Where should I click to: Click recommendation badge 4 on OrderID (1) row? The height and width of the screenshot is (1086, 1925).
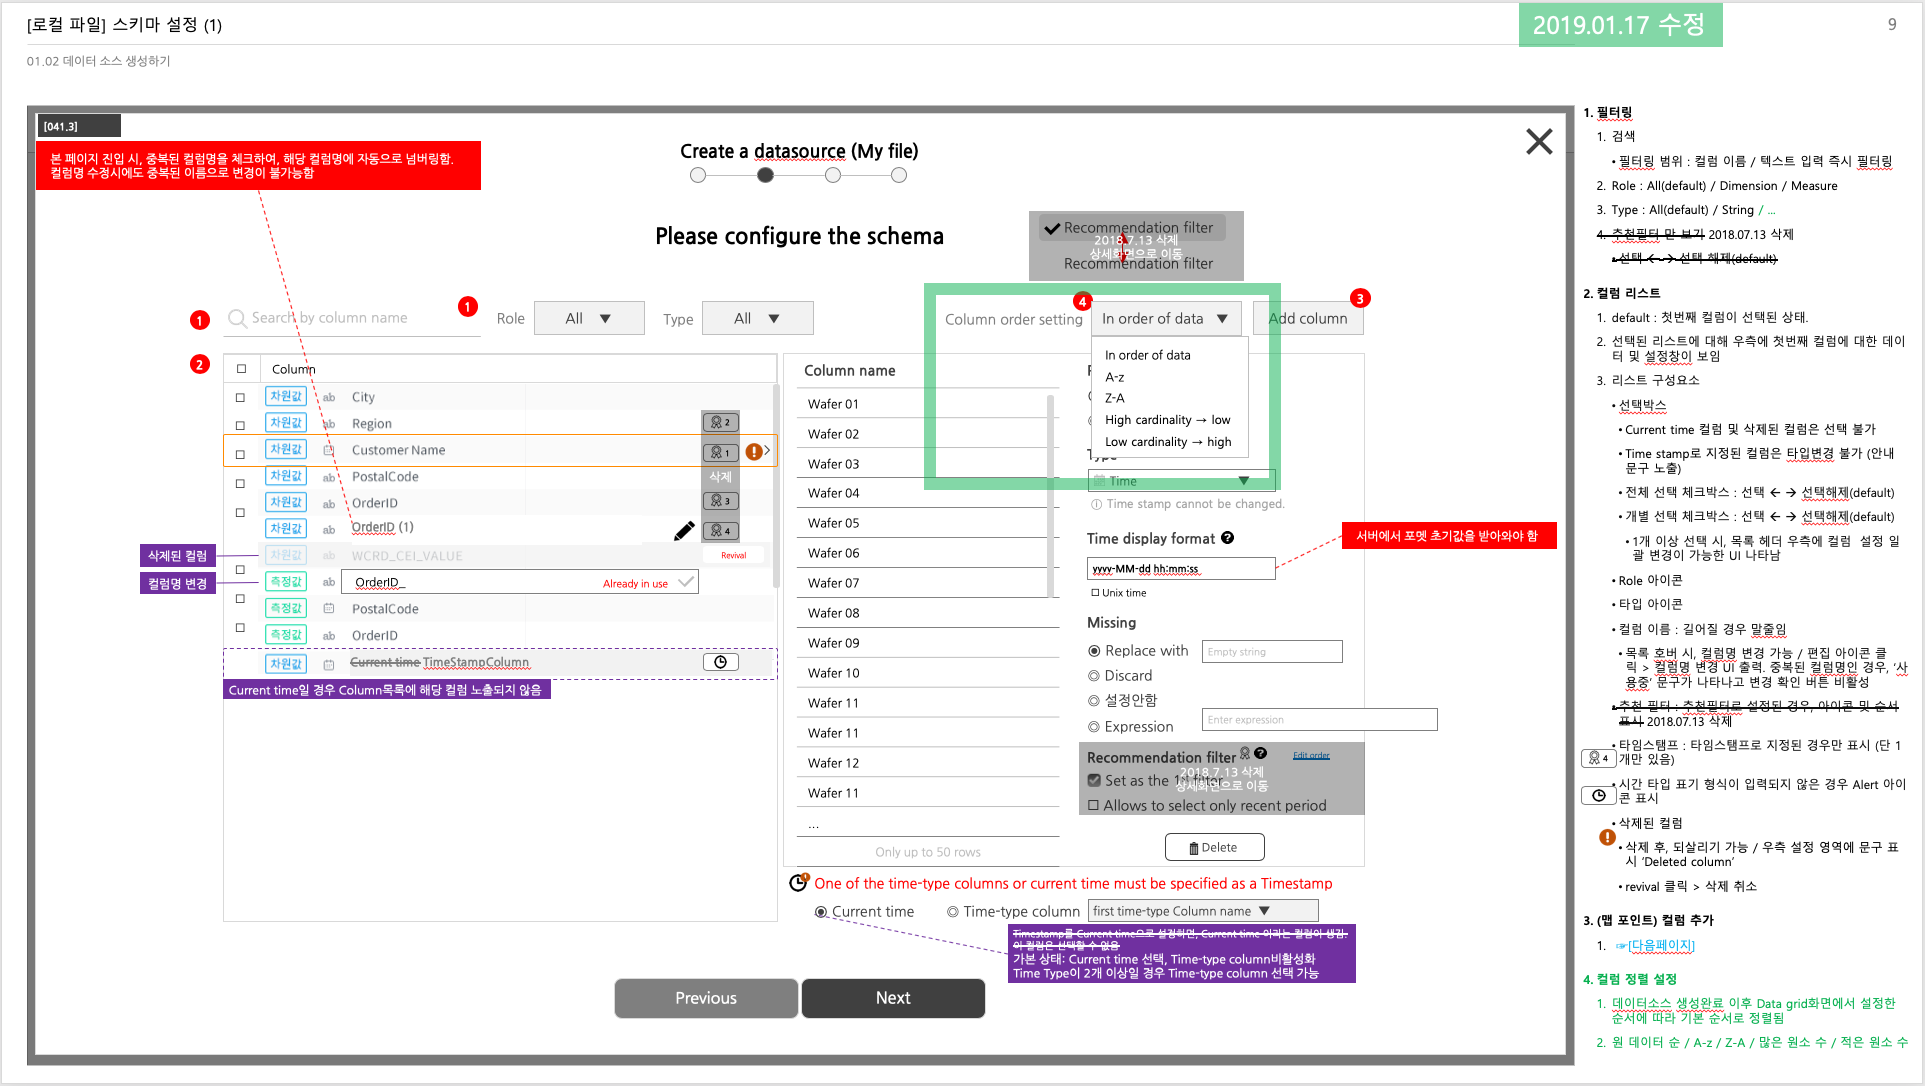tap(720, 530)
